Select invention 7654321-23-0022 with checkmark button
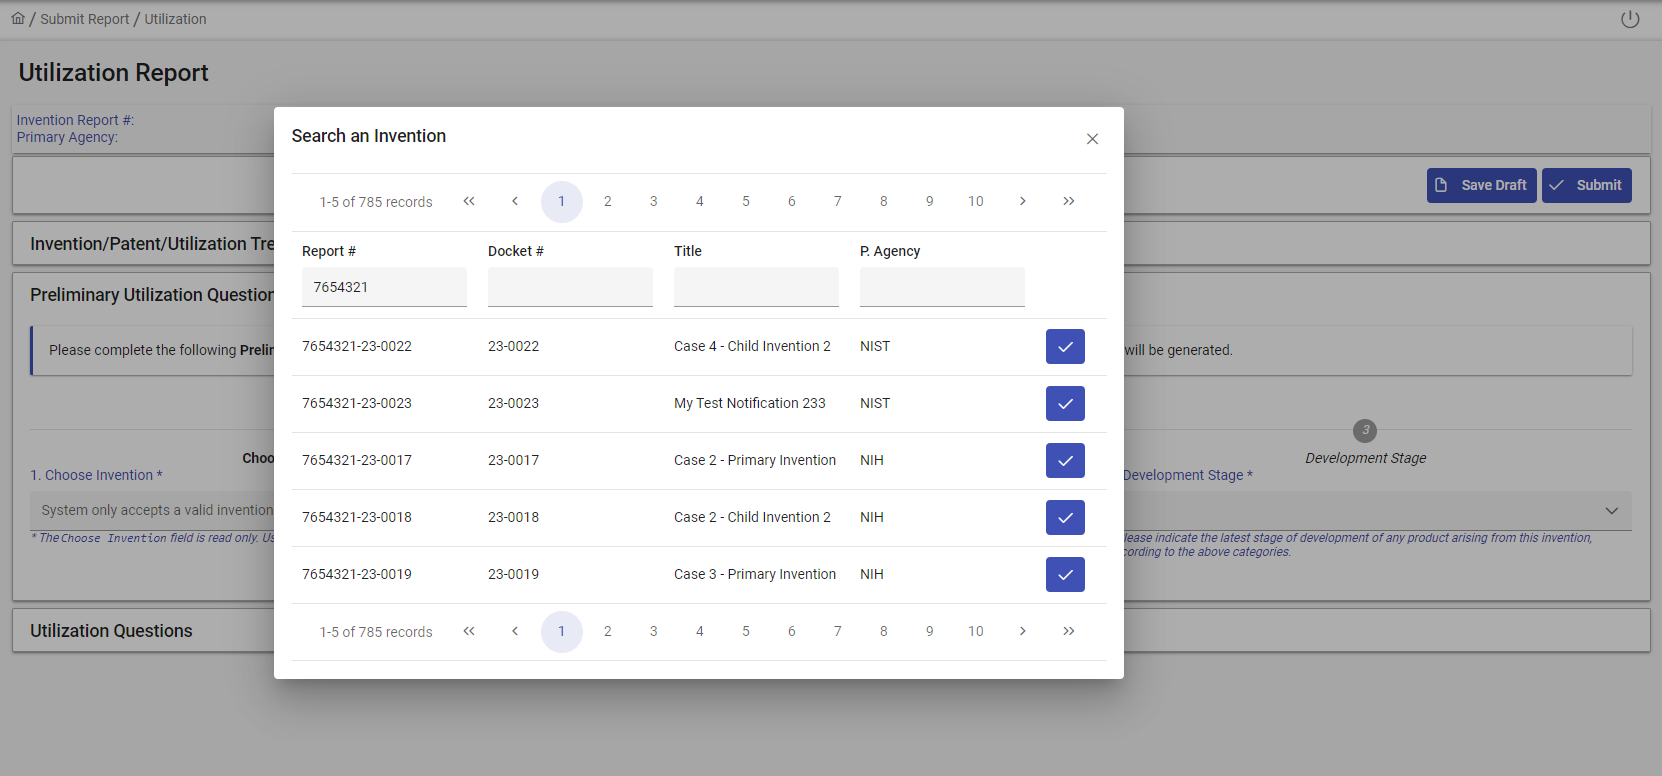 click(1065, 347)
